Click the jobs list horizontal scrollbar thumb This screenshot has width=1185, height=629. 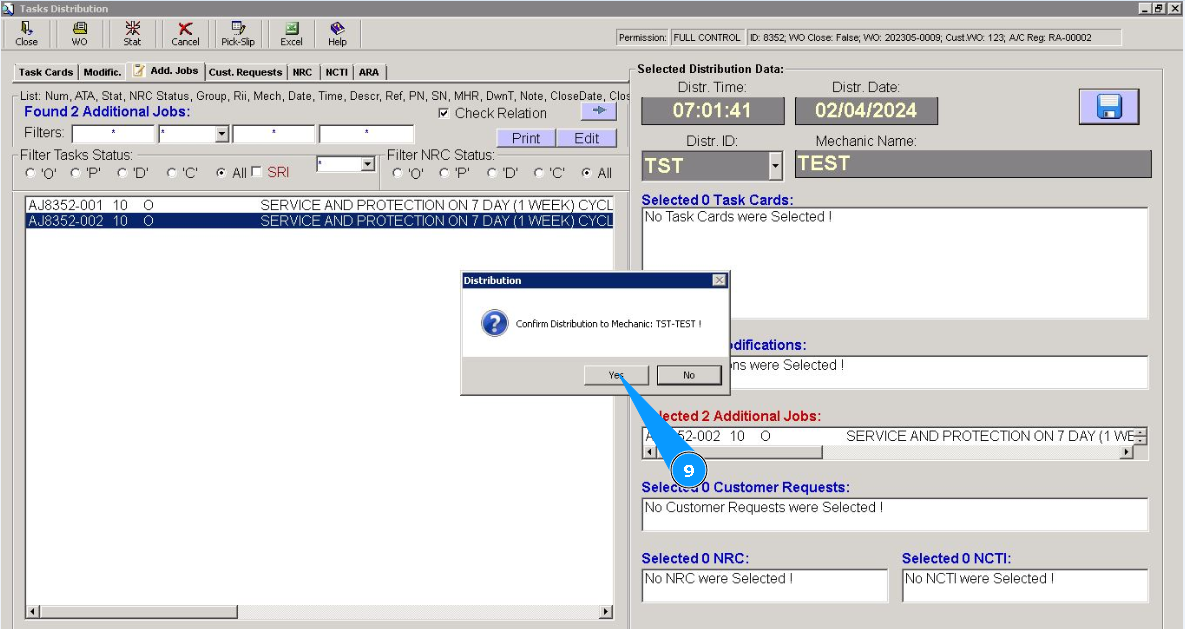pos(138,611)
